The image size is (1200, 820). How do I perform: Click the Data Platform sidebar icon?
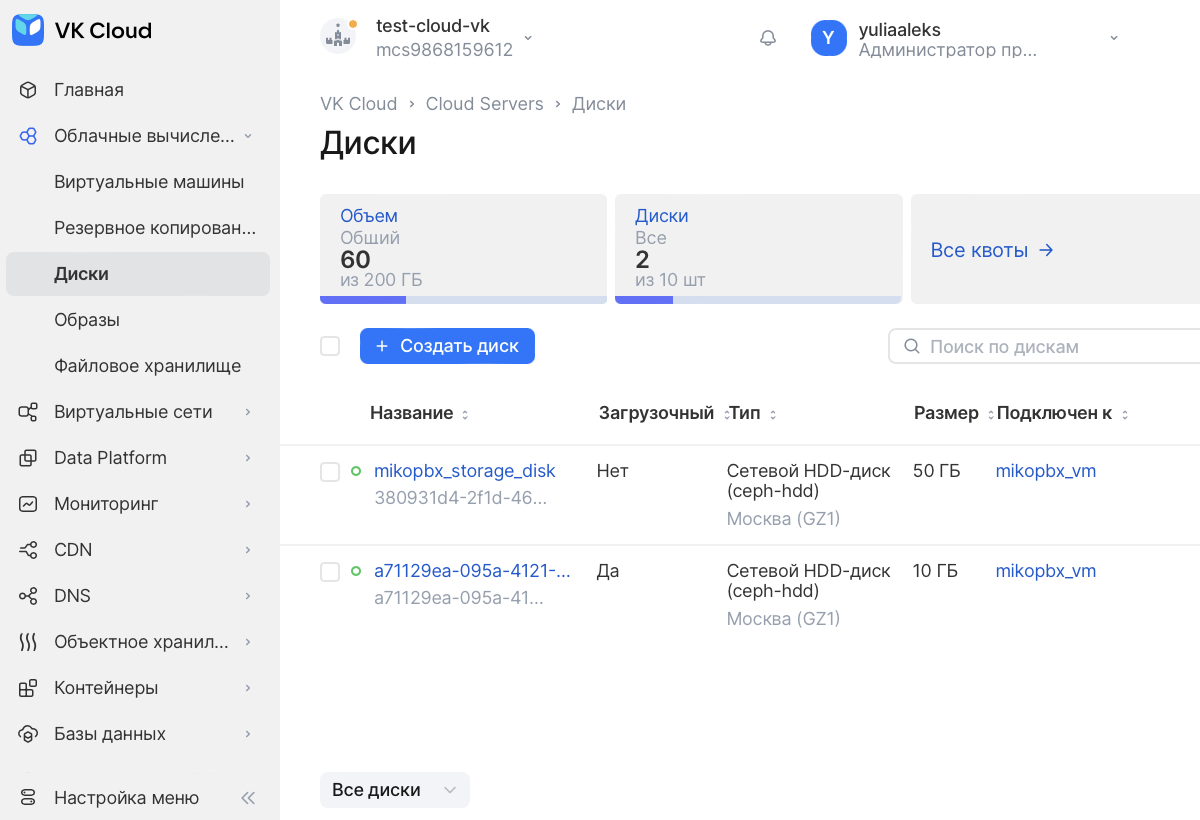click(28, 458)
